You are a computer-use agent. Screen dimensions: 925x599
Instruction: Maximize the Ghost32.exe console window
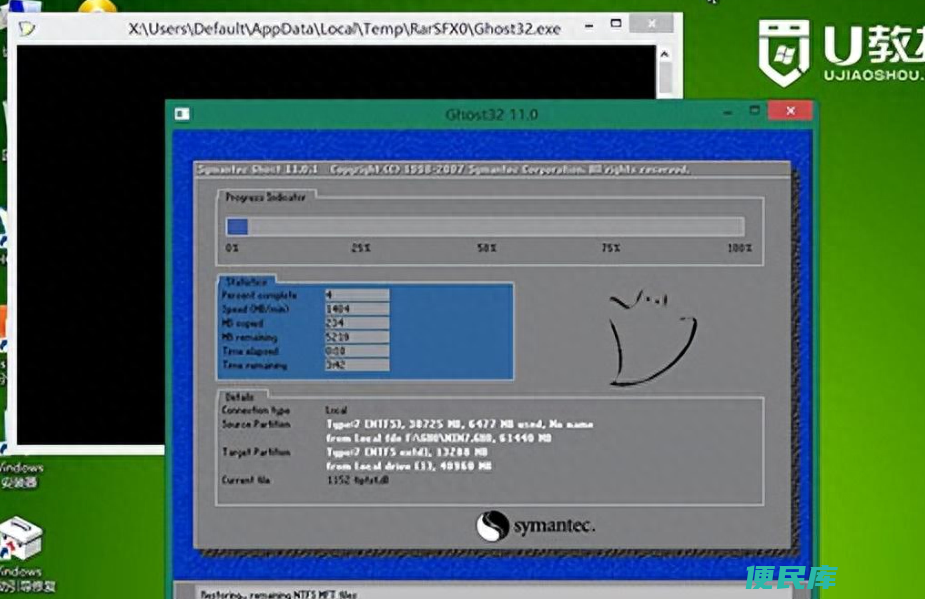click(616, 24)
